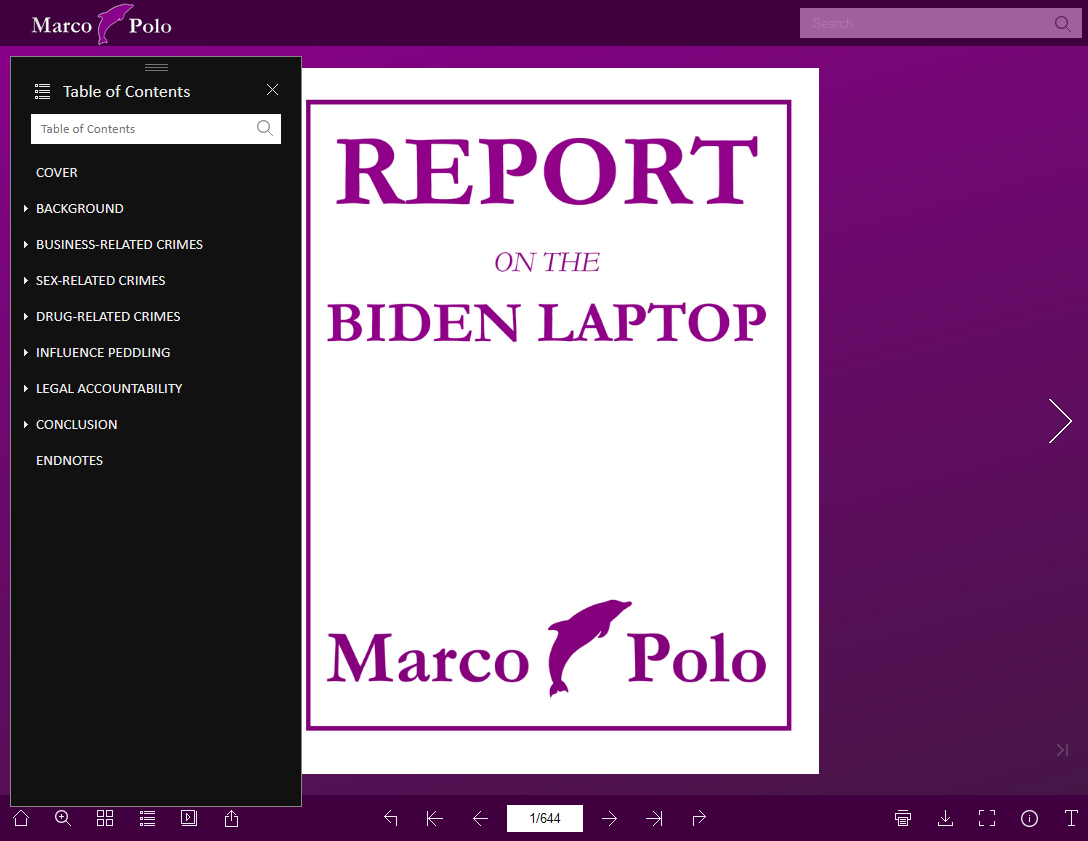
Task: Expand the BACKGROUND section
Action: pos(26,208)
